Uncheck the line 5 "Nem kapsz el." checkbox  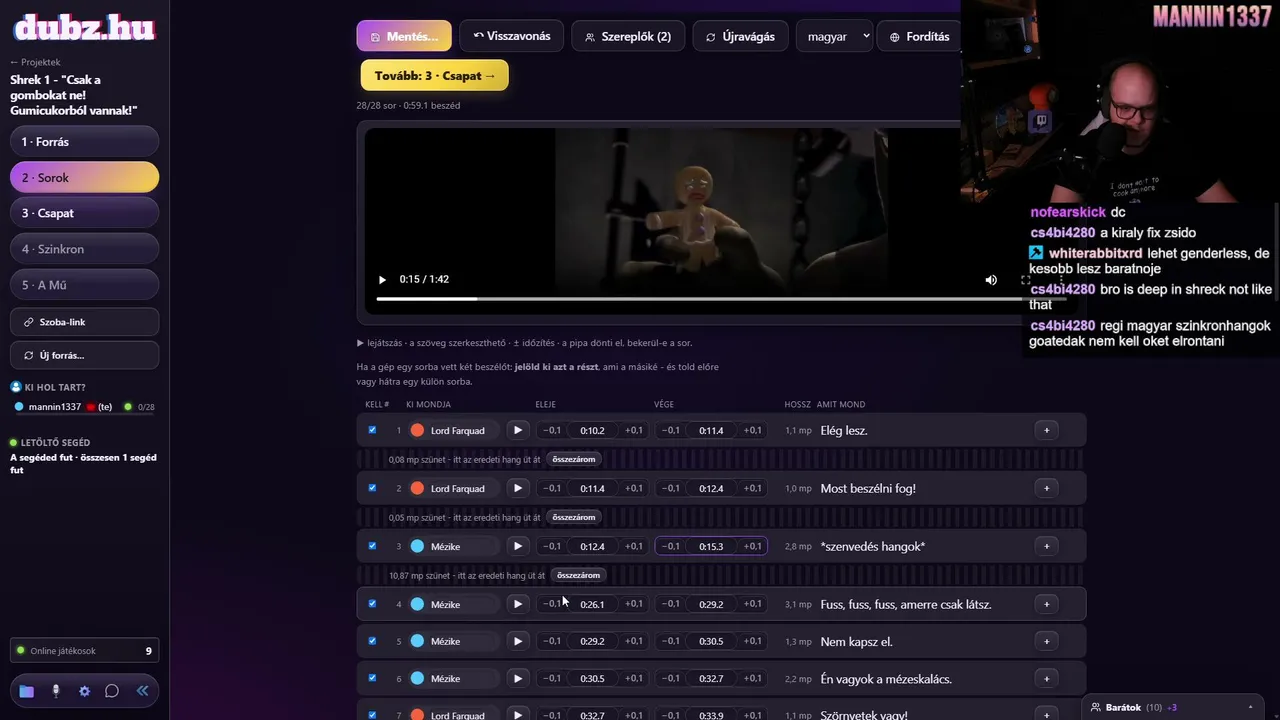click(x=372, y=641)
